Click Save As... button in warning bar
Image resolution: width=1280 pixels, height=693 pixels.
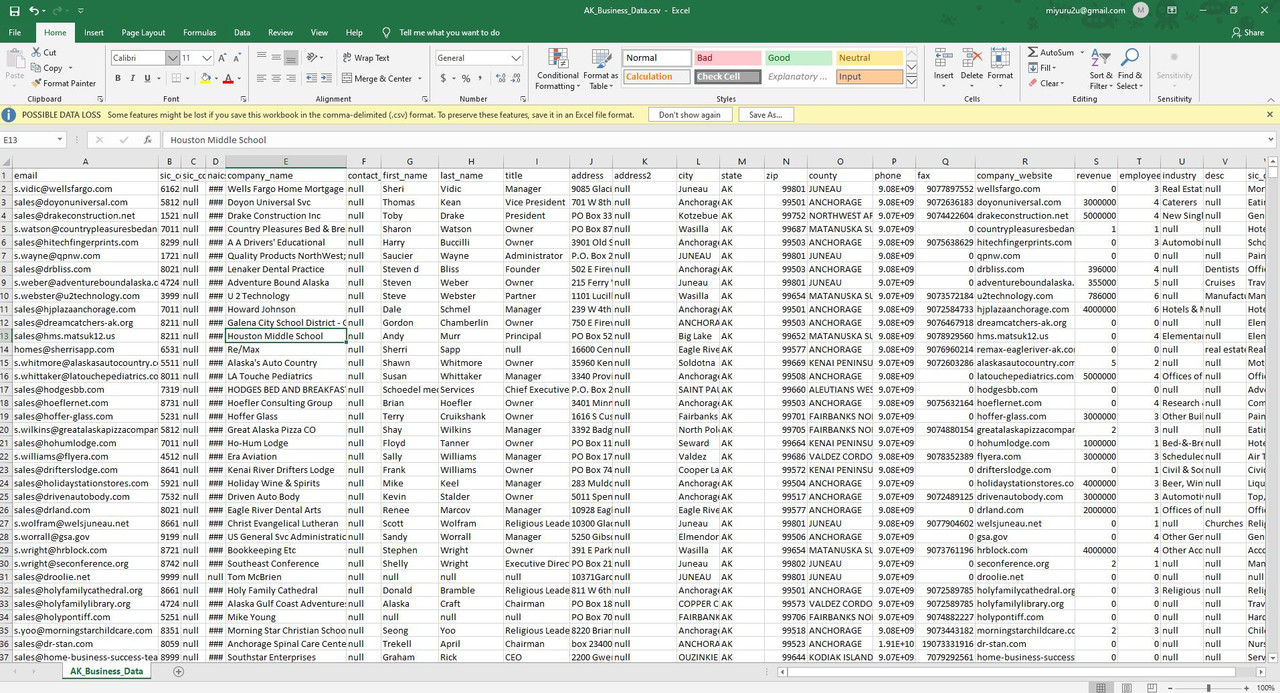tap(765, 115)
